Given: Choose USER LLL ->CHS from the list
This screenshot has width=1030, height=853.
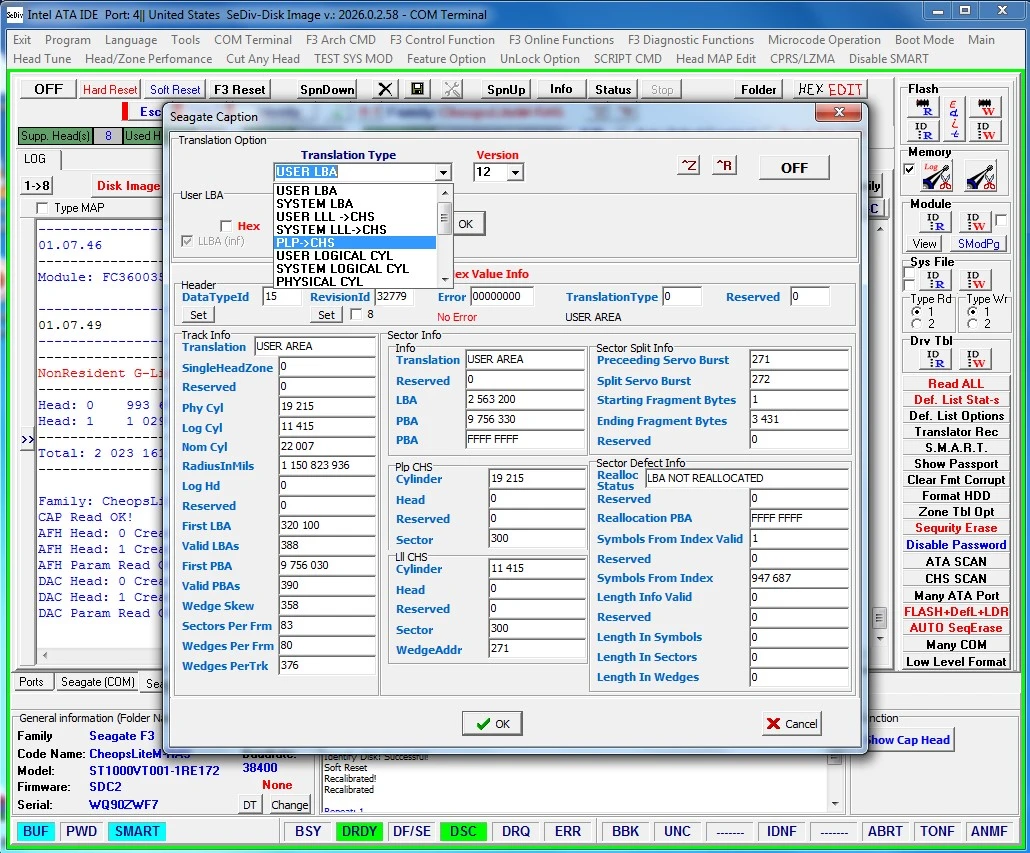Looking at the screenshot, I should point(355,217).
